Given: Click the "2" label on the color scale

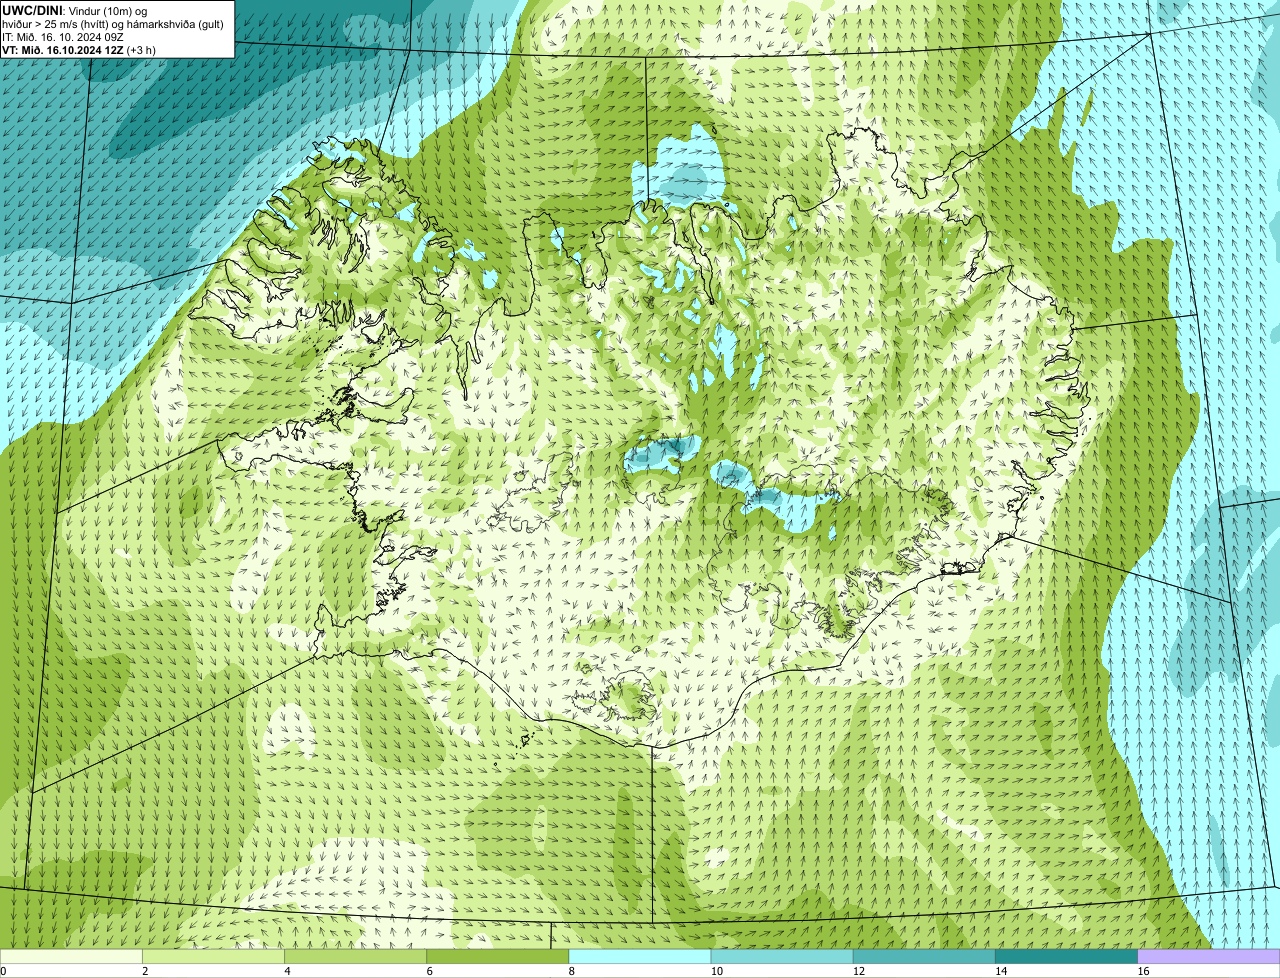Looking at the screenshot, I should [146, 971].
